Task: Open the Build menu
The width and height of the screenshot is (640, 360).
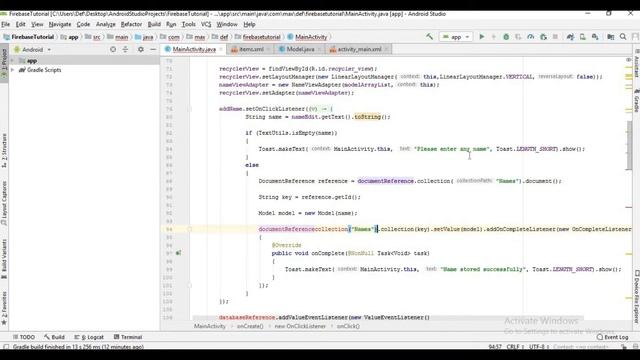Action: tap(154, 24)
